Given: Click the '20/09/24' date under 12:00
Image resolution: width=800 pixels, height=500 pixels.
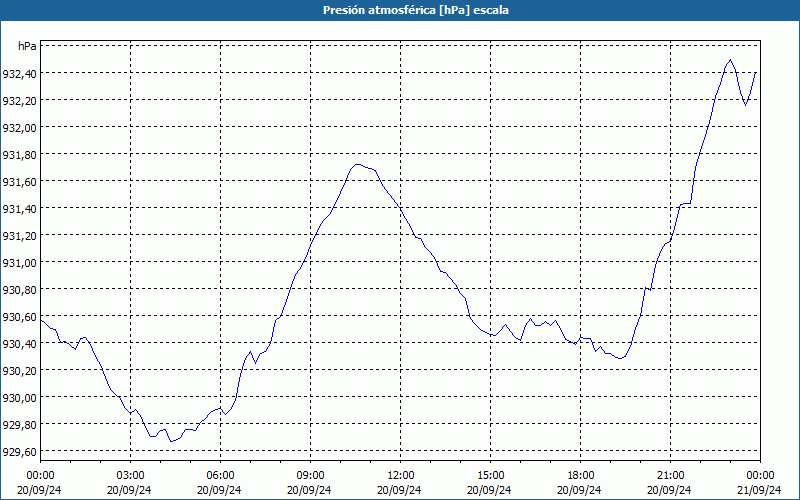Looking at the screenshot, I should pyautogui.click(x=399, y=490).
